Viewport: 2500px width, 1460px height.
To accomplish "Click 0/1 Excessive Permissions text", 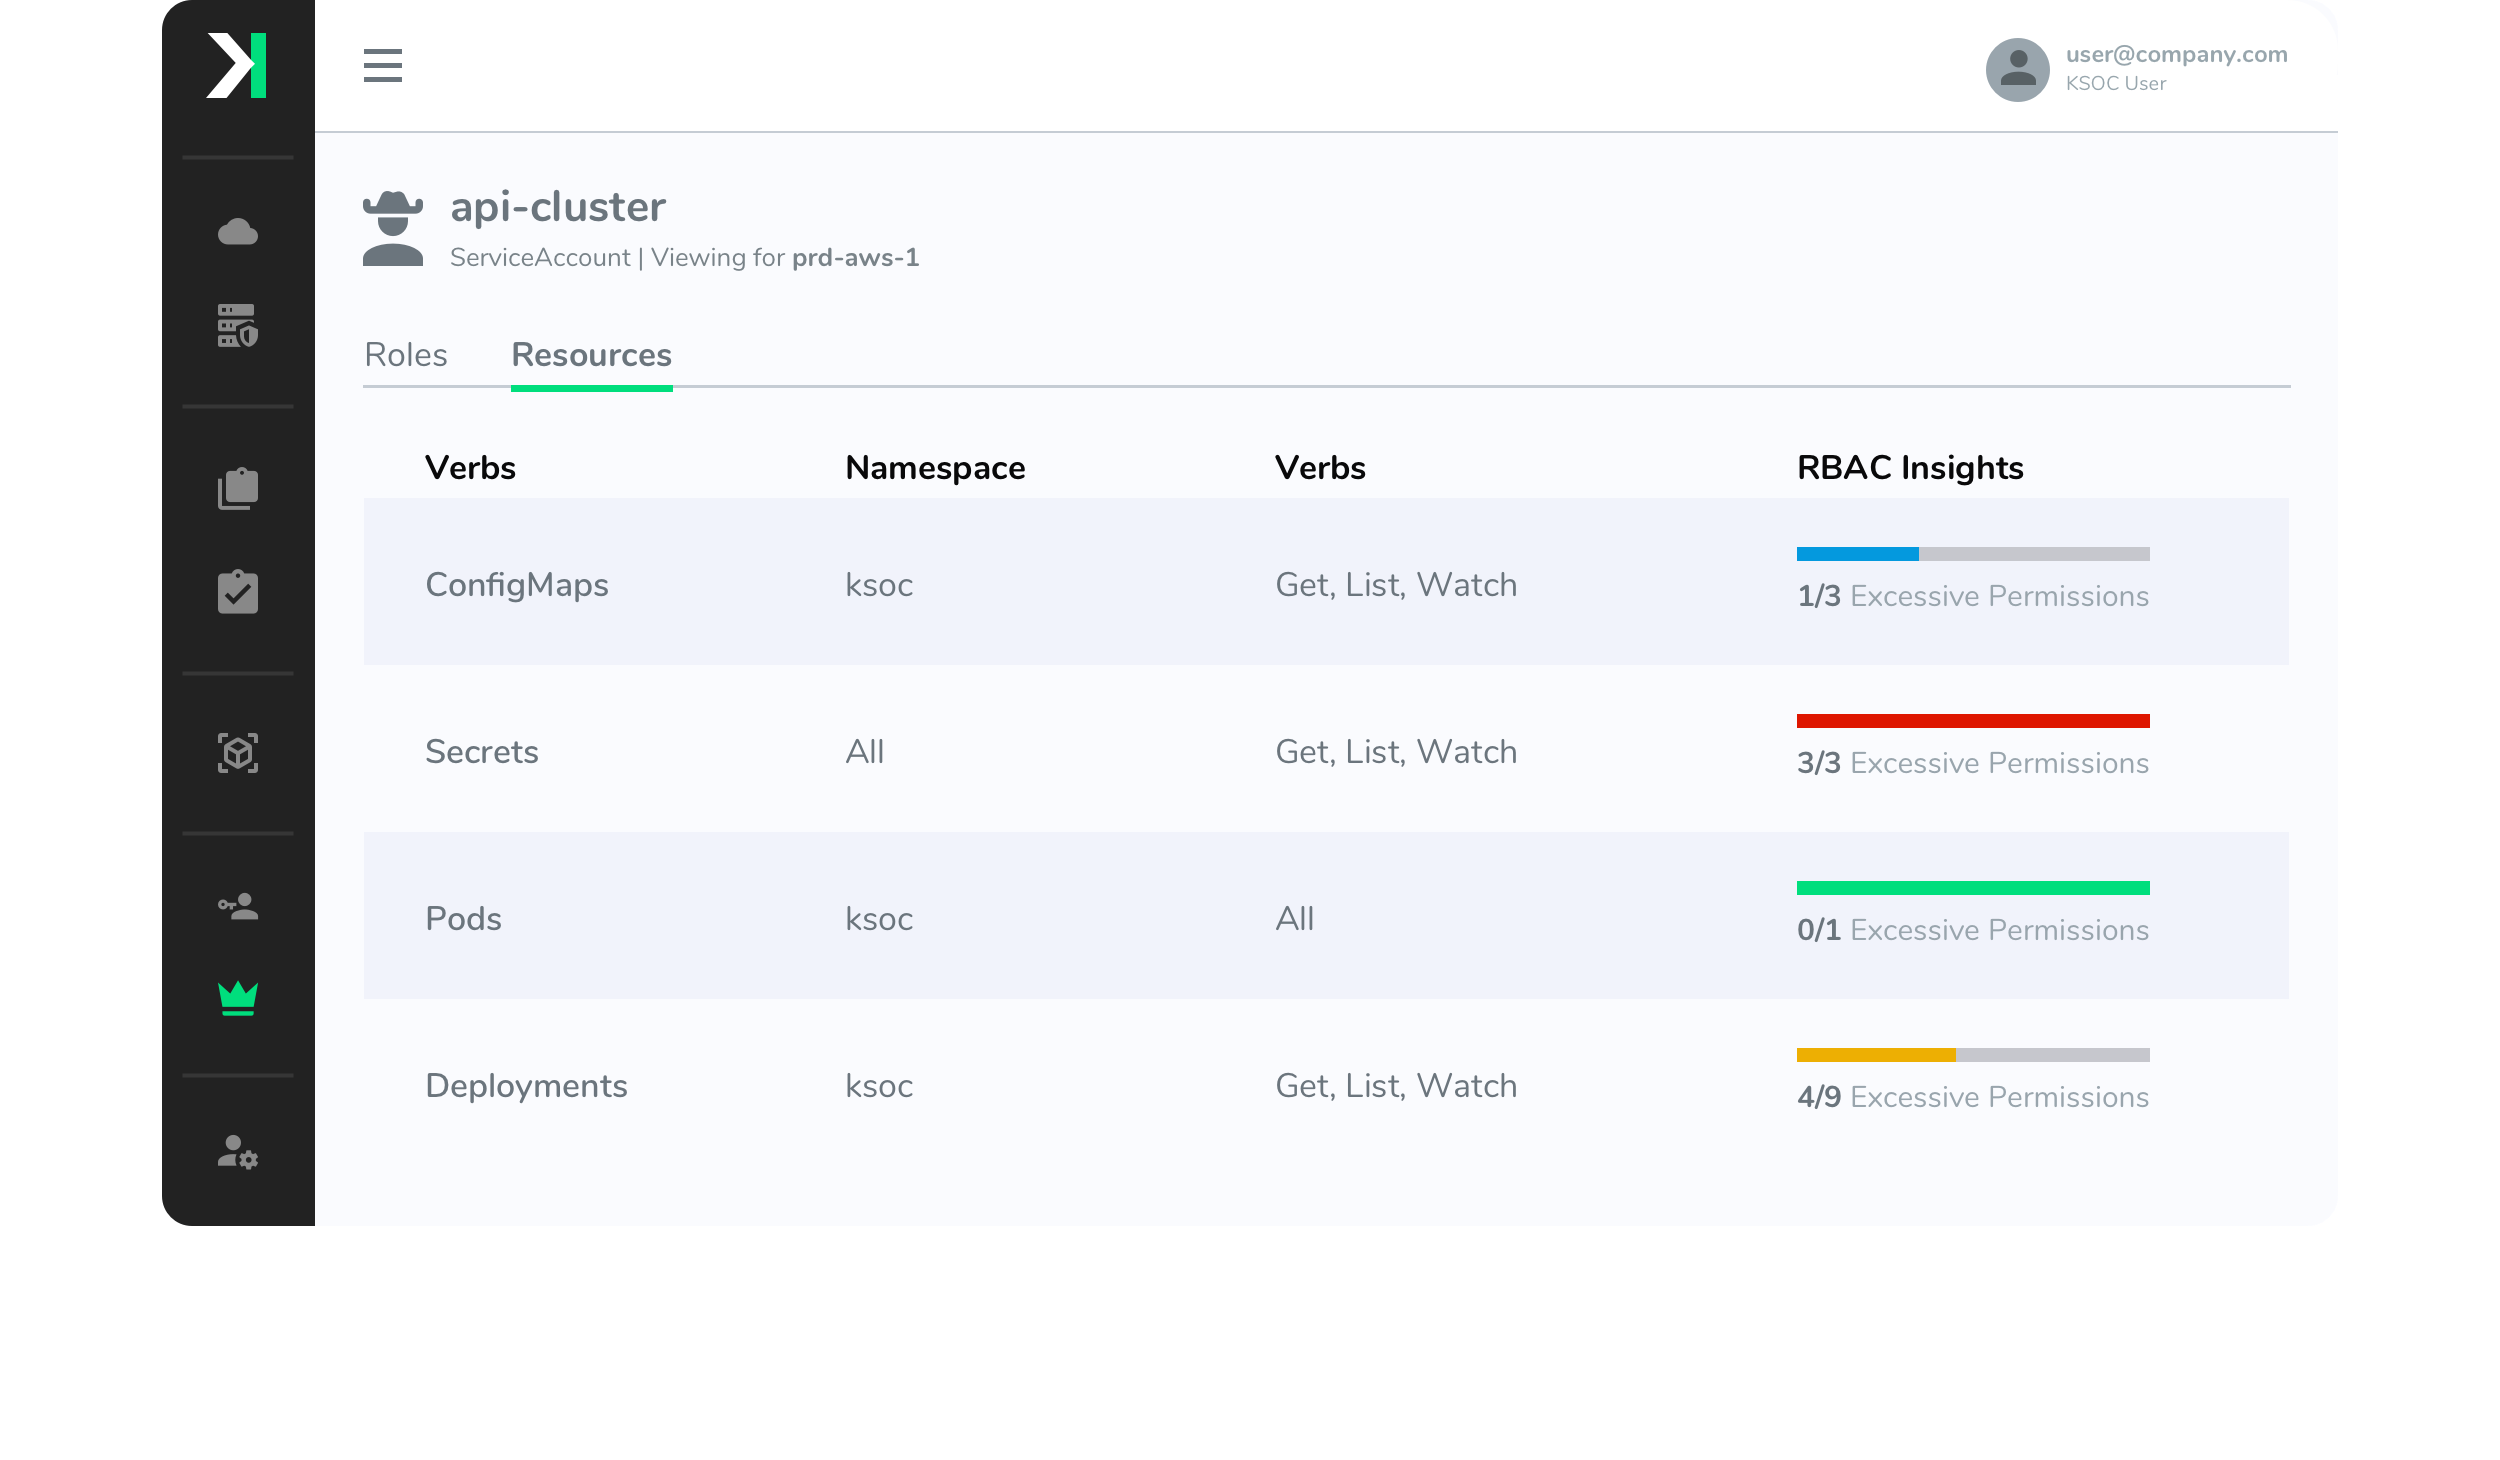I will coord(1973,931).
